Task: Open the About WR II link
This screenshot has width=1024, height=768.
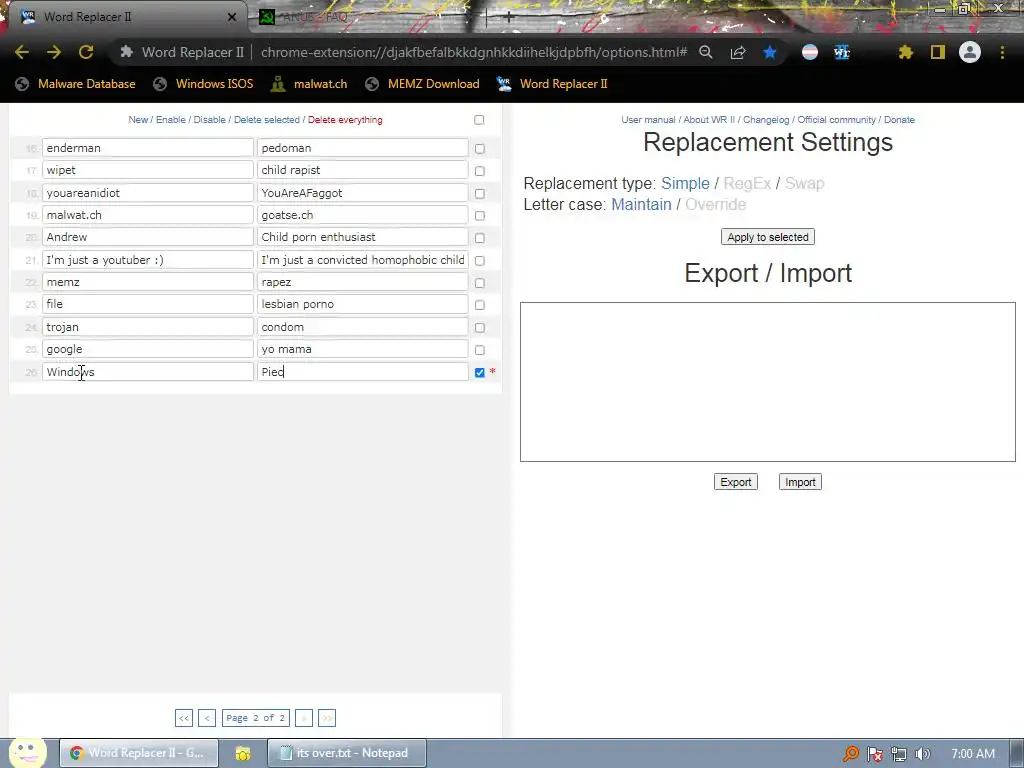Action: point(709,120)
